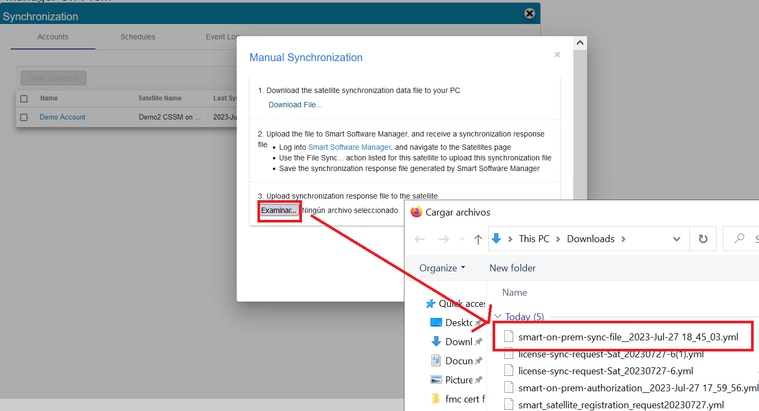Go forward using the file dialog forward arrow

pos(443,239)
